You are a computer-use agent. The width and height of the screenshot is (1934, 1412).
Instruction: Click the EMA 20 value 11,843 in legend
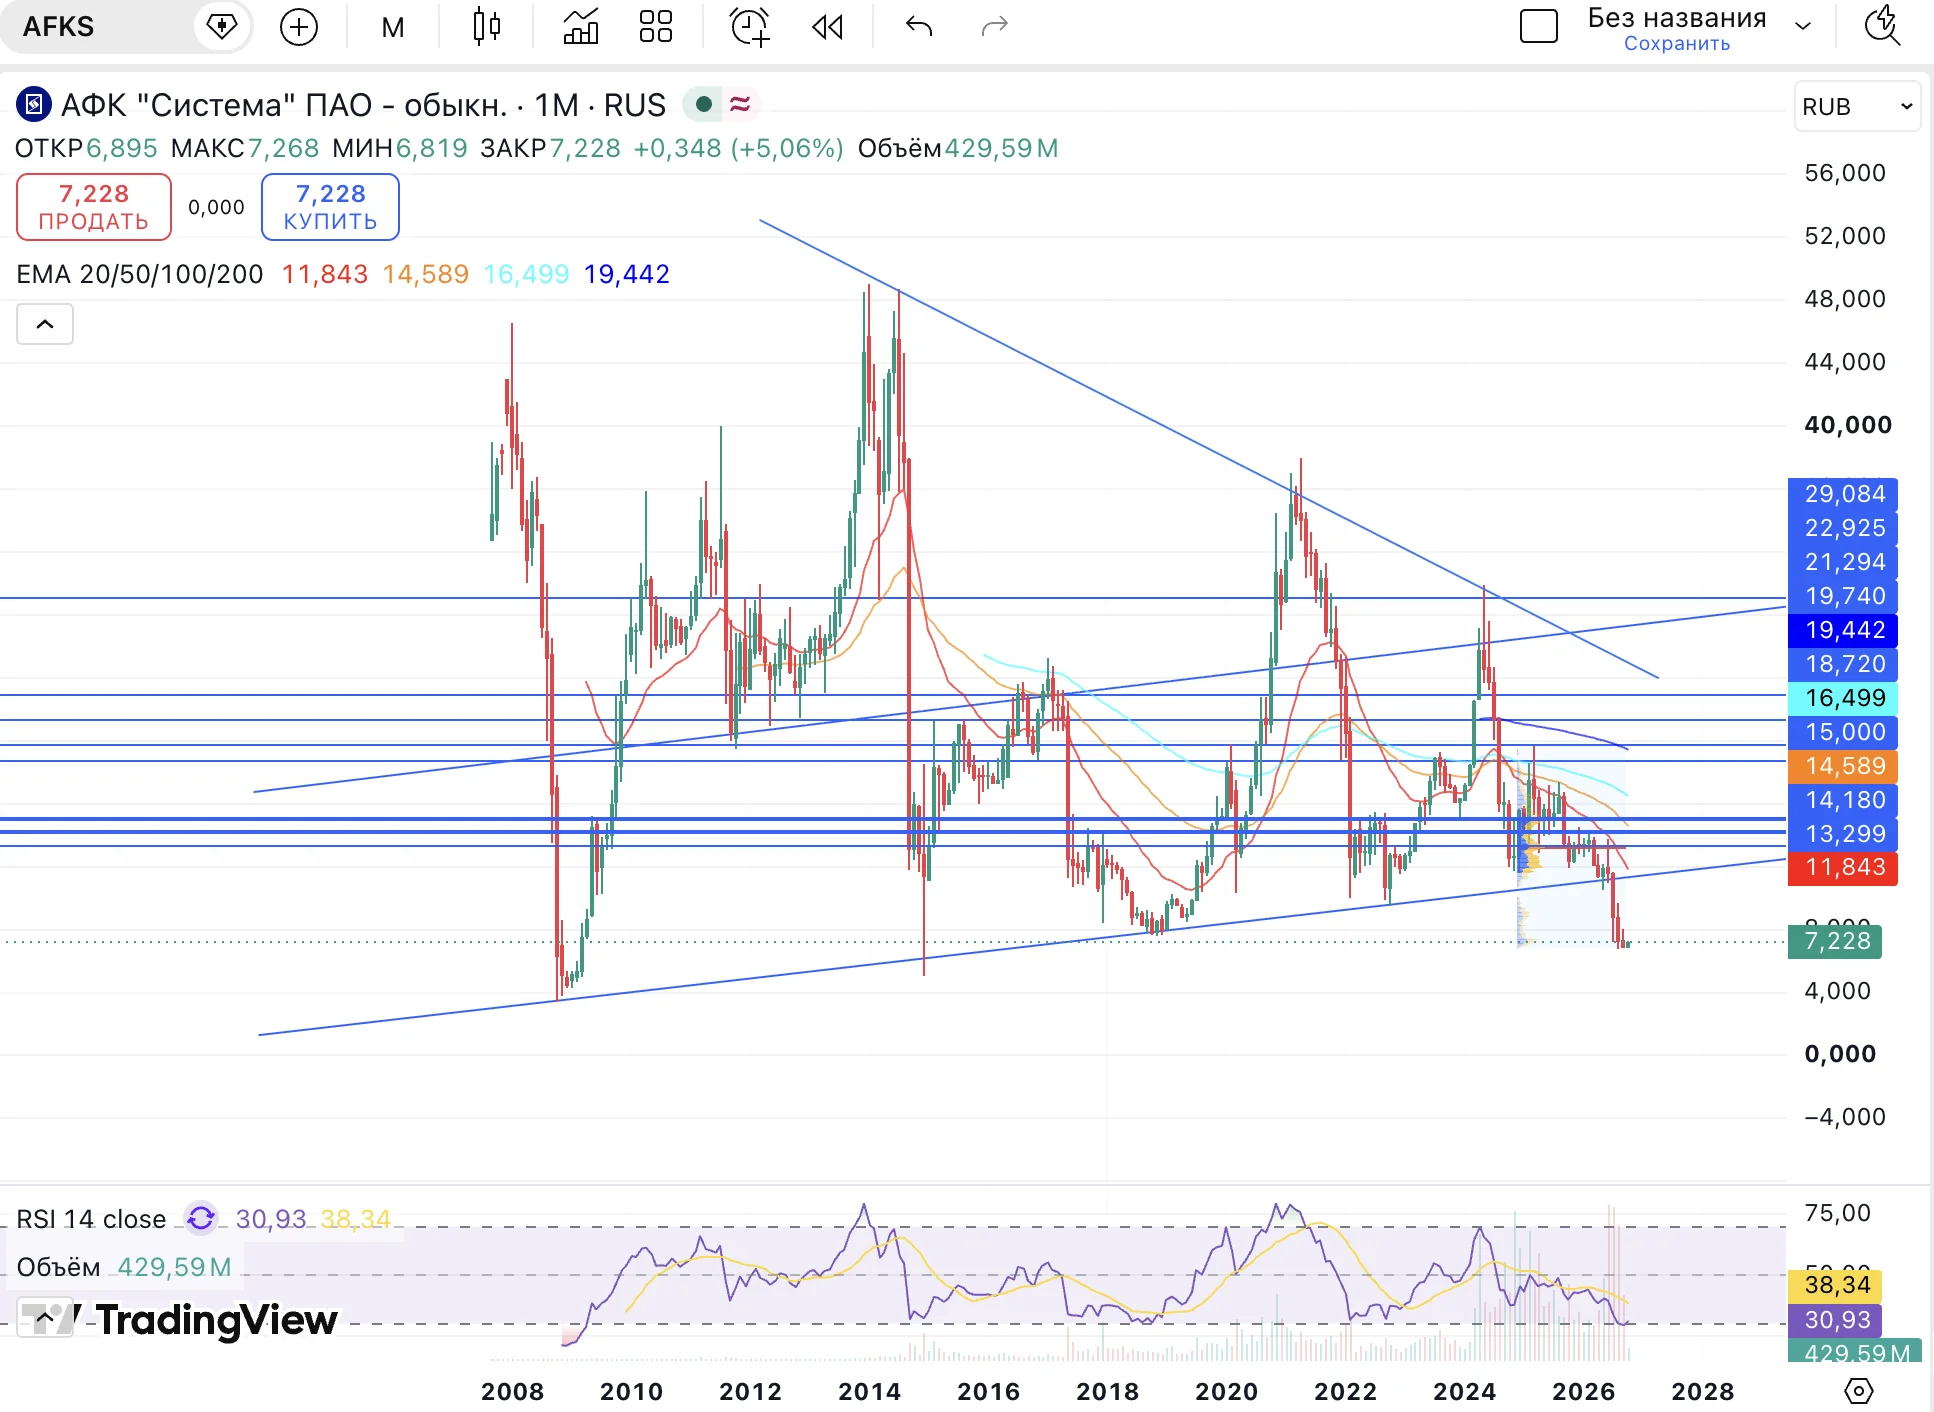324,274
